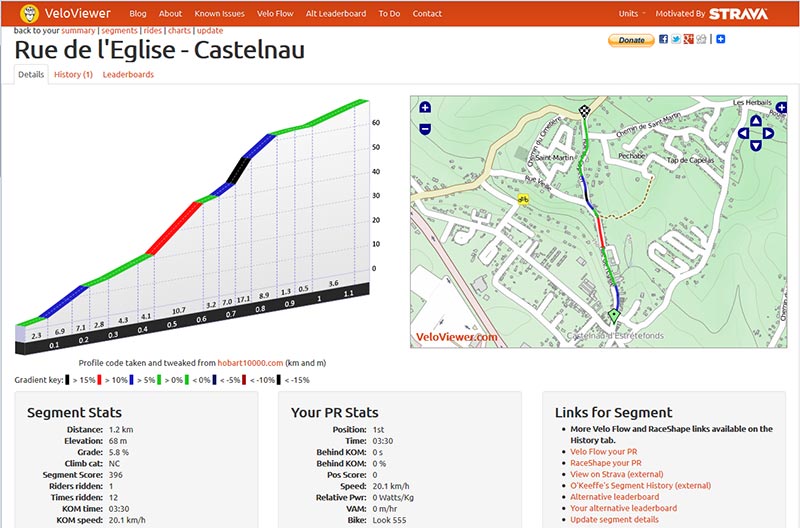
Task: Go back to your summary link
Action: (x=78, y=31)
